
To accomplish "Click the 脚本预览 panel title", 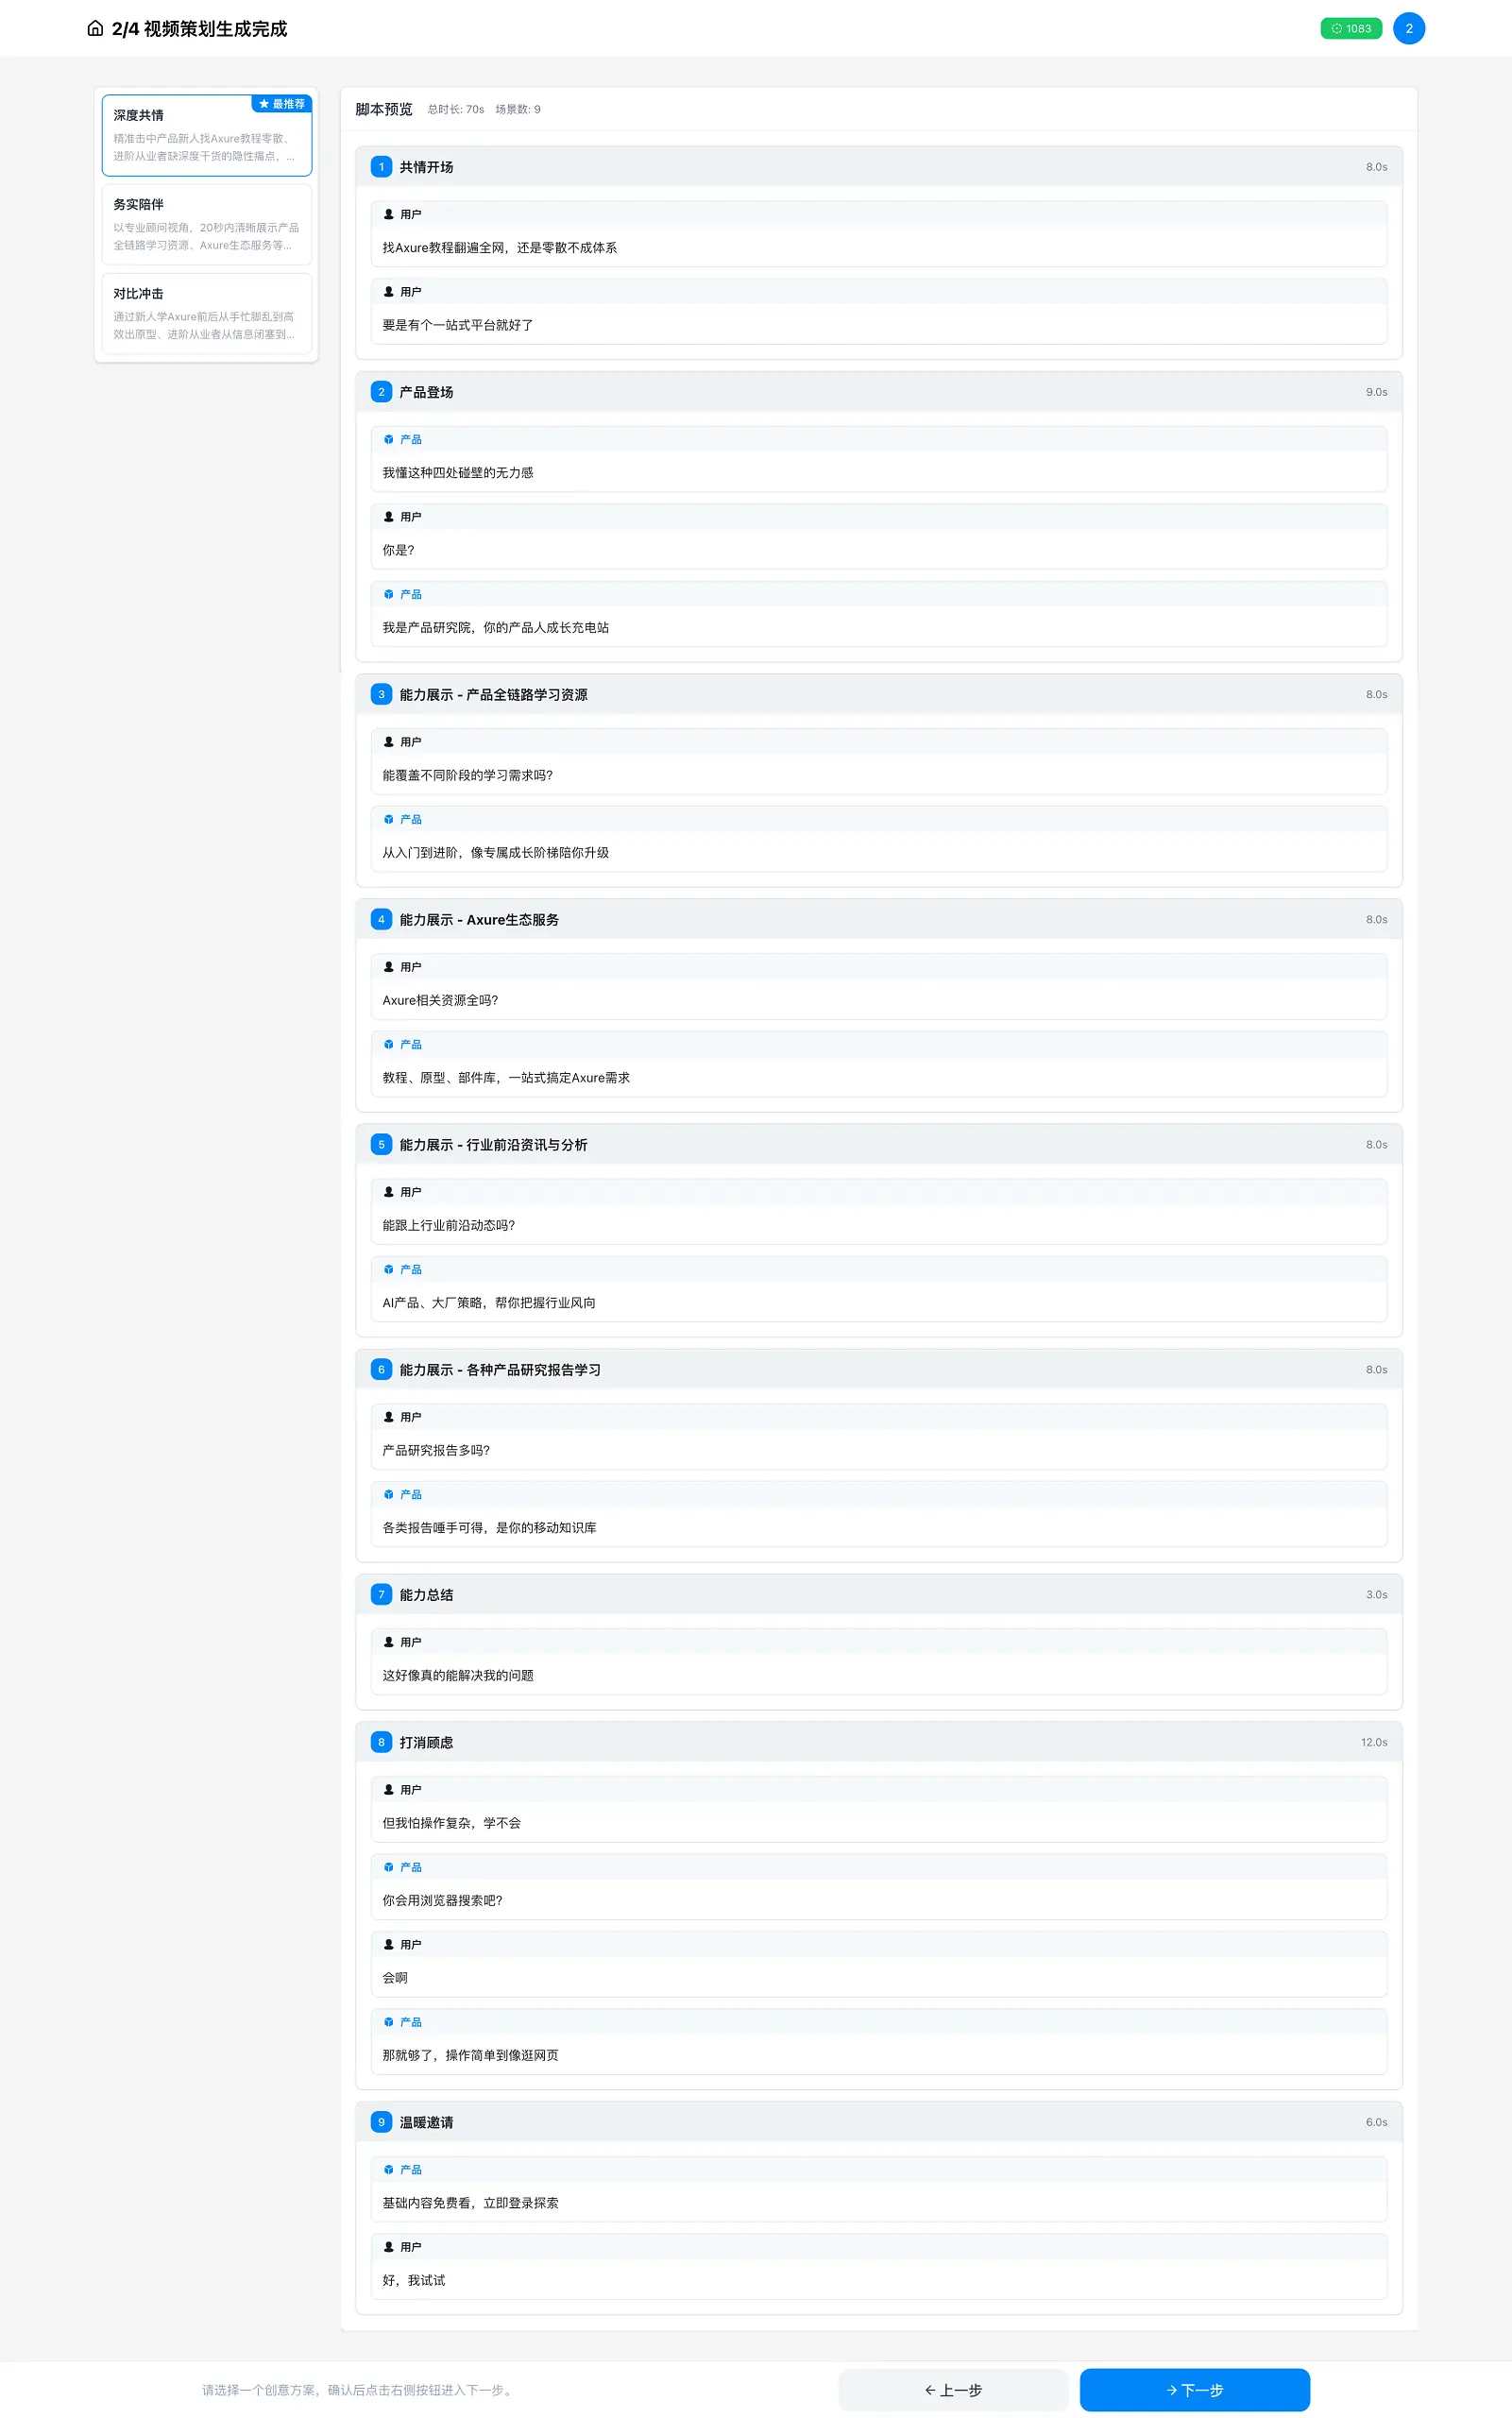I will point(384,109).
